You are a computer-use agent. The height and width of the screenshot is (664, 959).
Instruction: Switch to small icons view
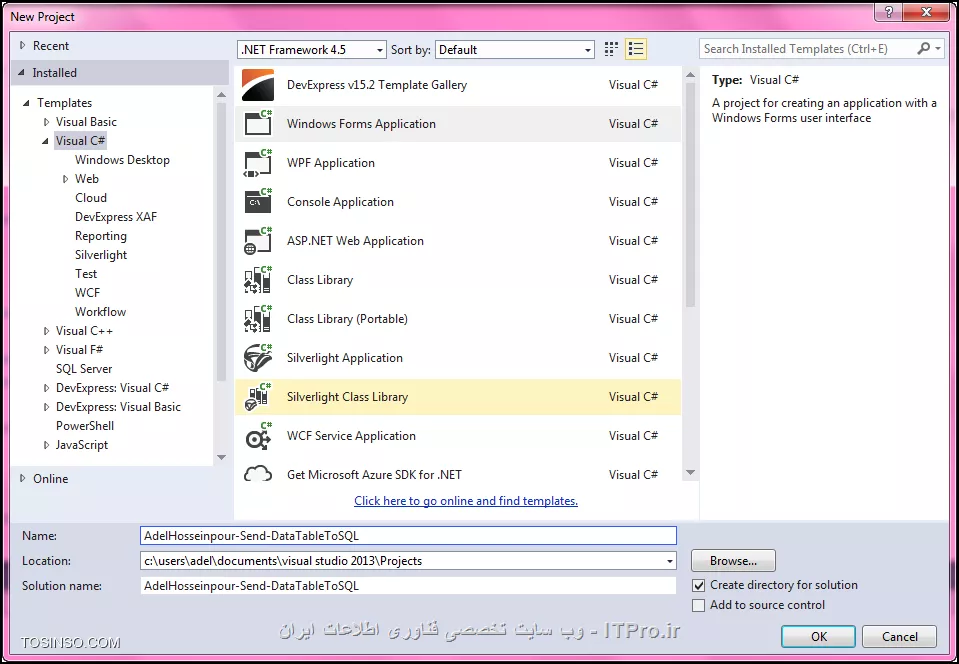coord(611,49)
